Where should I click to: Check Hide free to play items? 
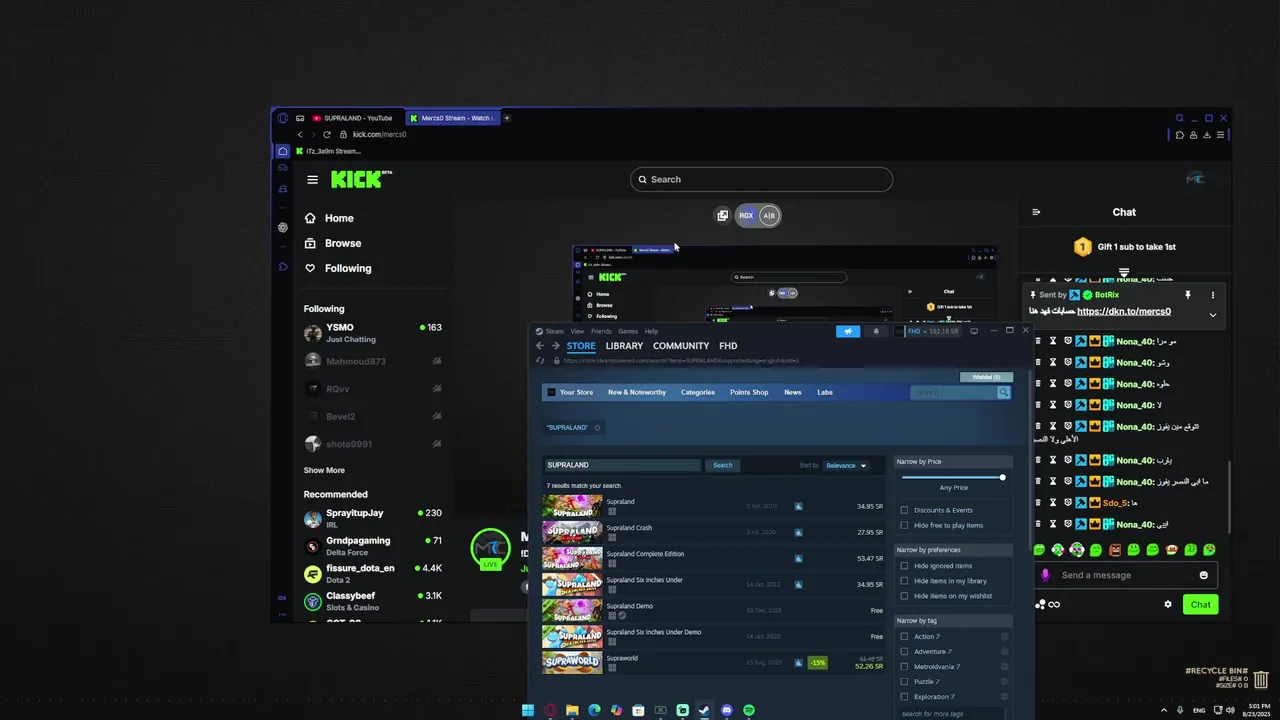pos(904,525)
